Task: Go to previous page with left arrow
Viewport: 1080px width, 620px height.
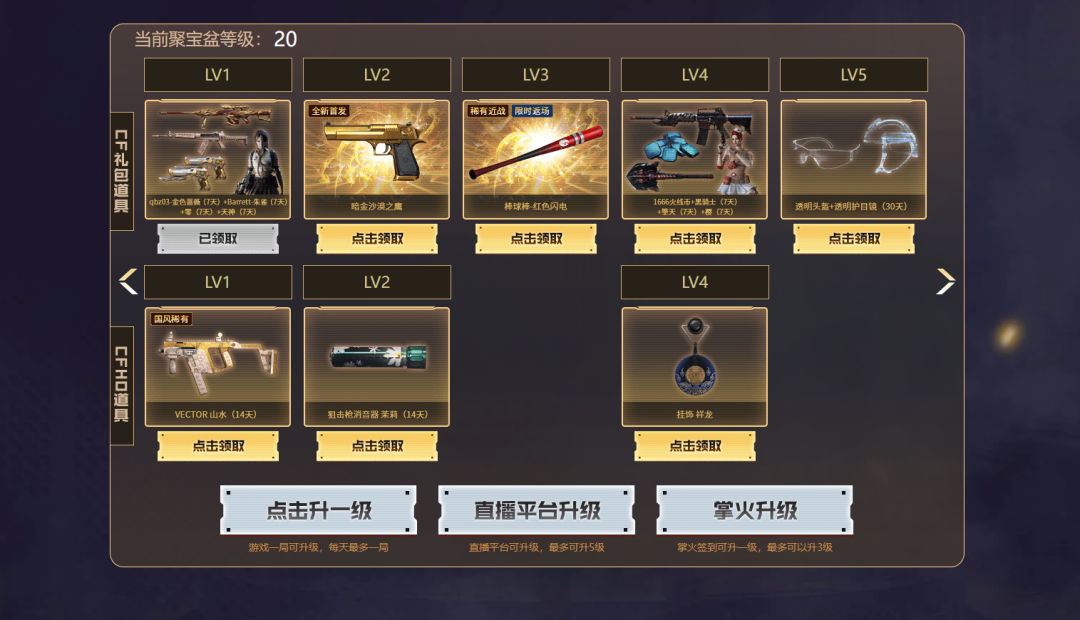Action: pos(128,281)
